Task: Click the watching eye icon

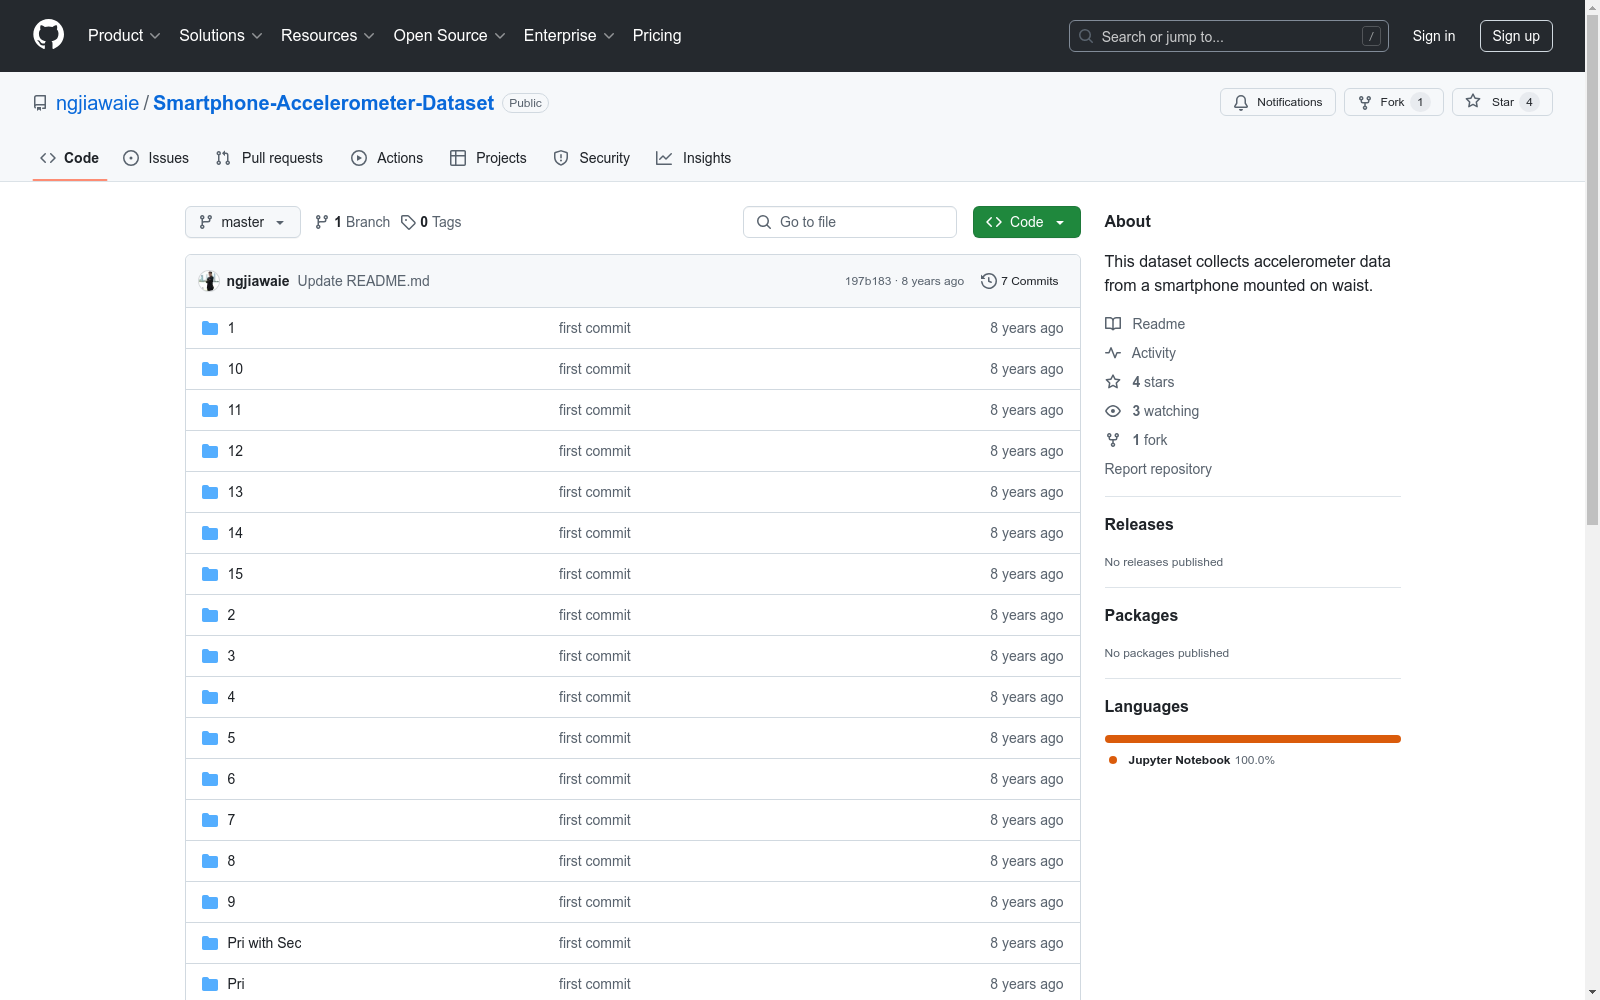Action: click(1113, 411)
